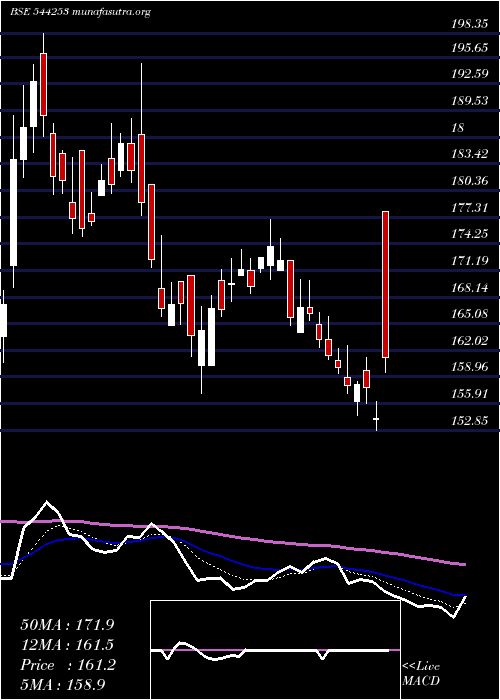500x700 pixels.
Task: Click the price label 189.53
Action: click(469, 101)
